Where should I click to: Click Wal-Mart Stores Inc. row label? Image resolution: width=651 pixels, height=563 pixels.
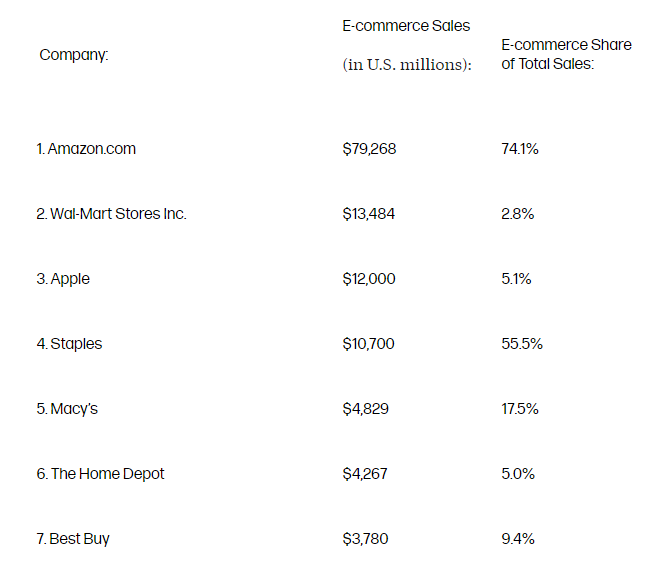point(111,214)
